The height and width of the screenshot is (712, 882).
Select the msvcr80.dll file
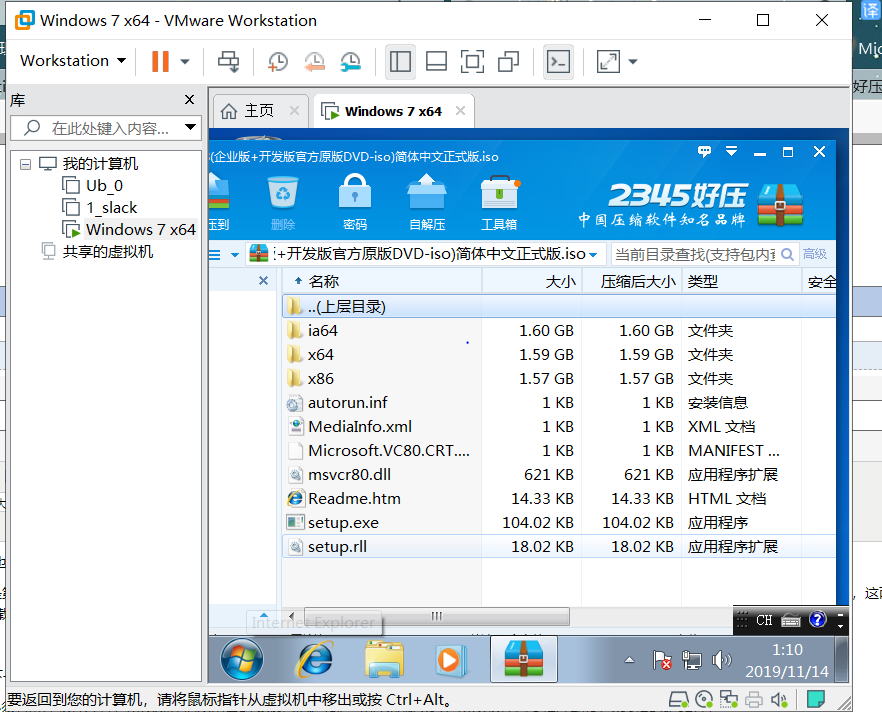(559, 475)
